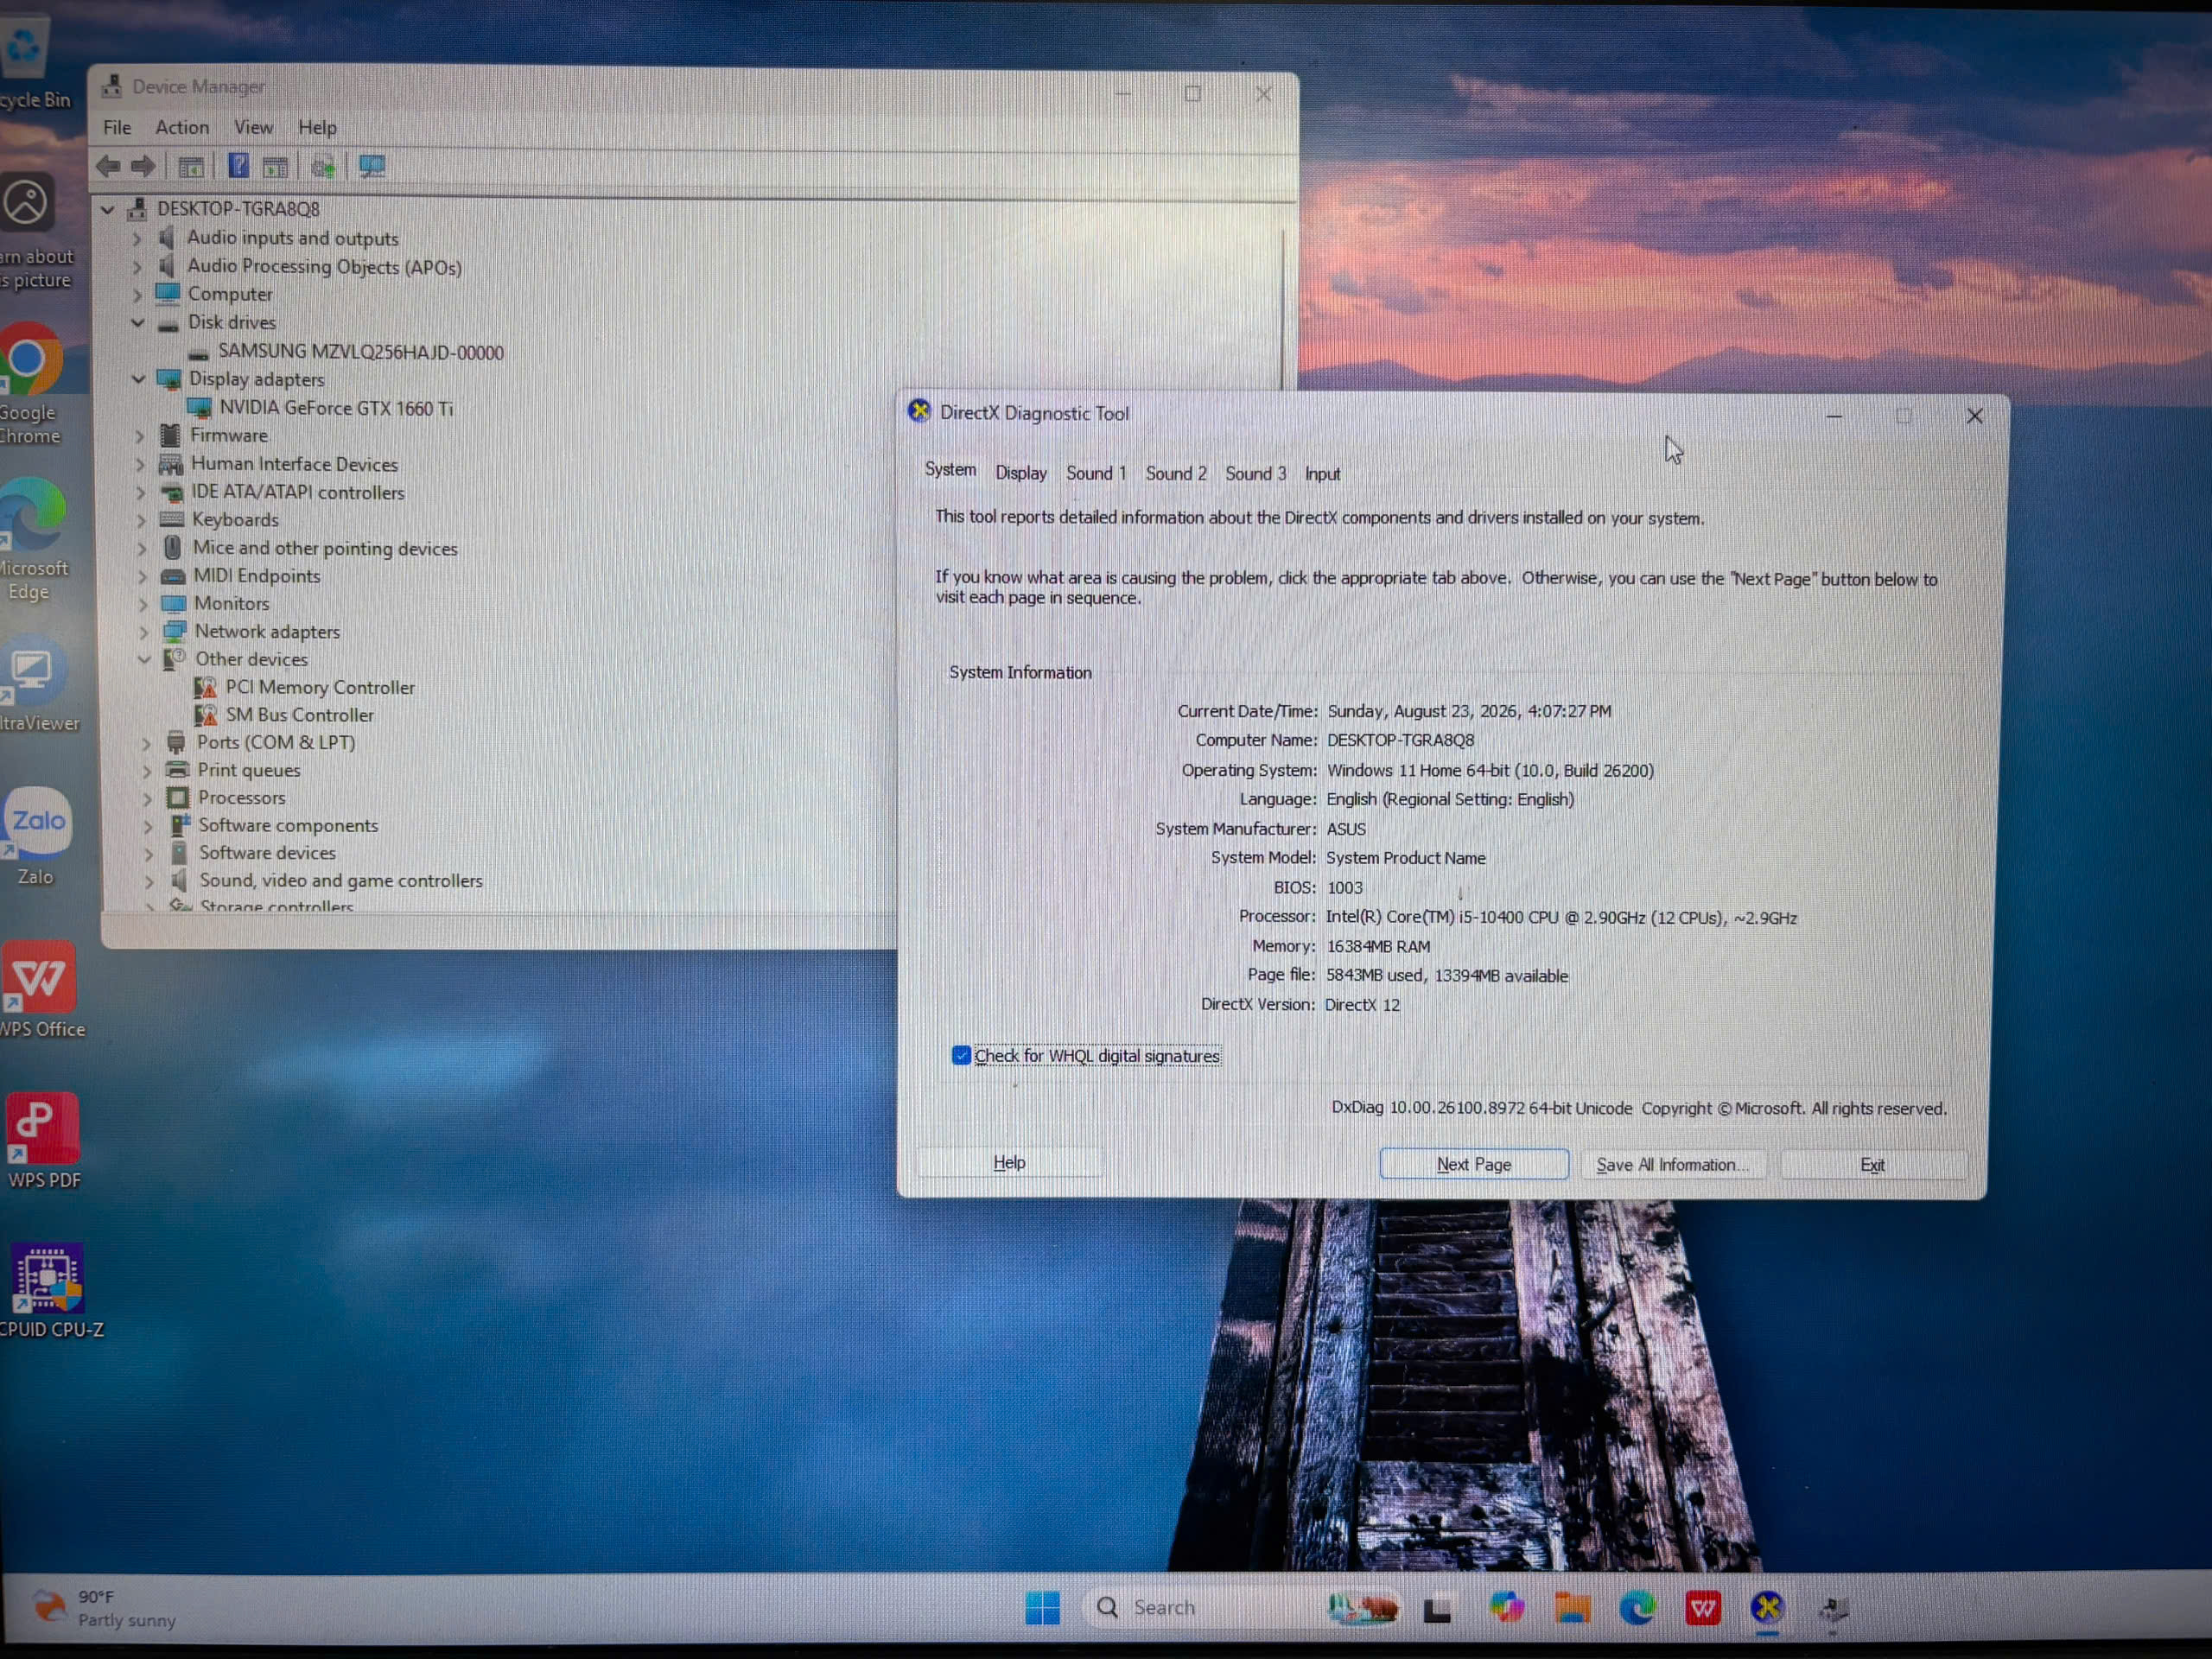Expand the Human Interface Devices category

point(140,464)
